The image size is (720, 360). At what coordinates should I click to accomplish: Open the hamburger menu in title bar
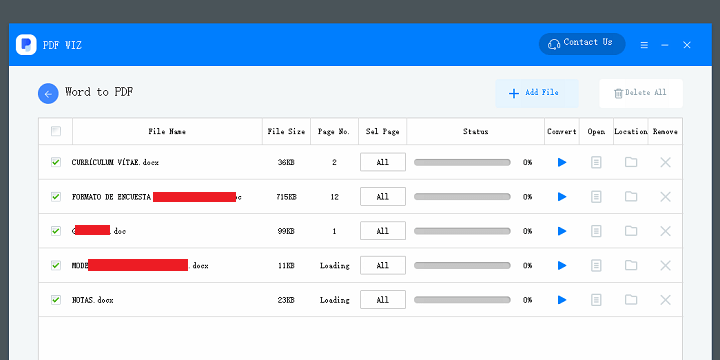[x=644, y=45]
